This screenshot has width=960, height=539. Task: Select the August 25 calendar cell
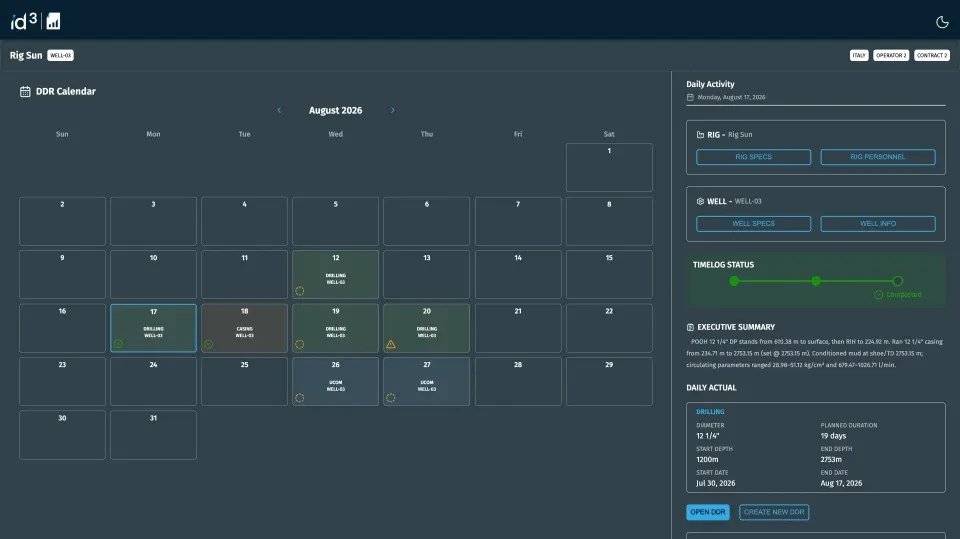click(x=244, y=382)
